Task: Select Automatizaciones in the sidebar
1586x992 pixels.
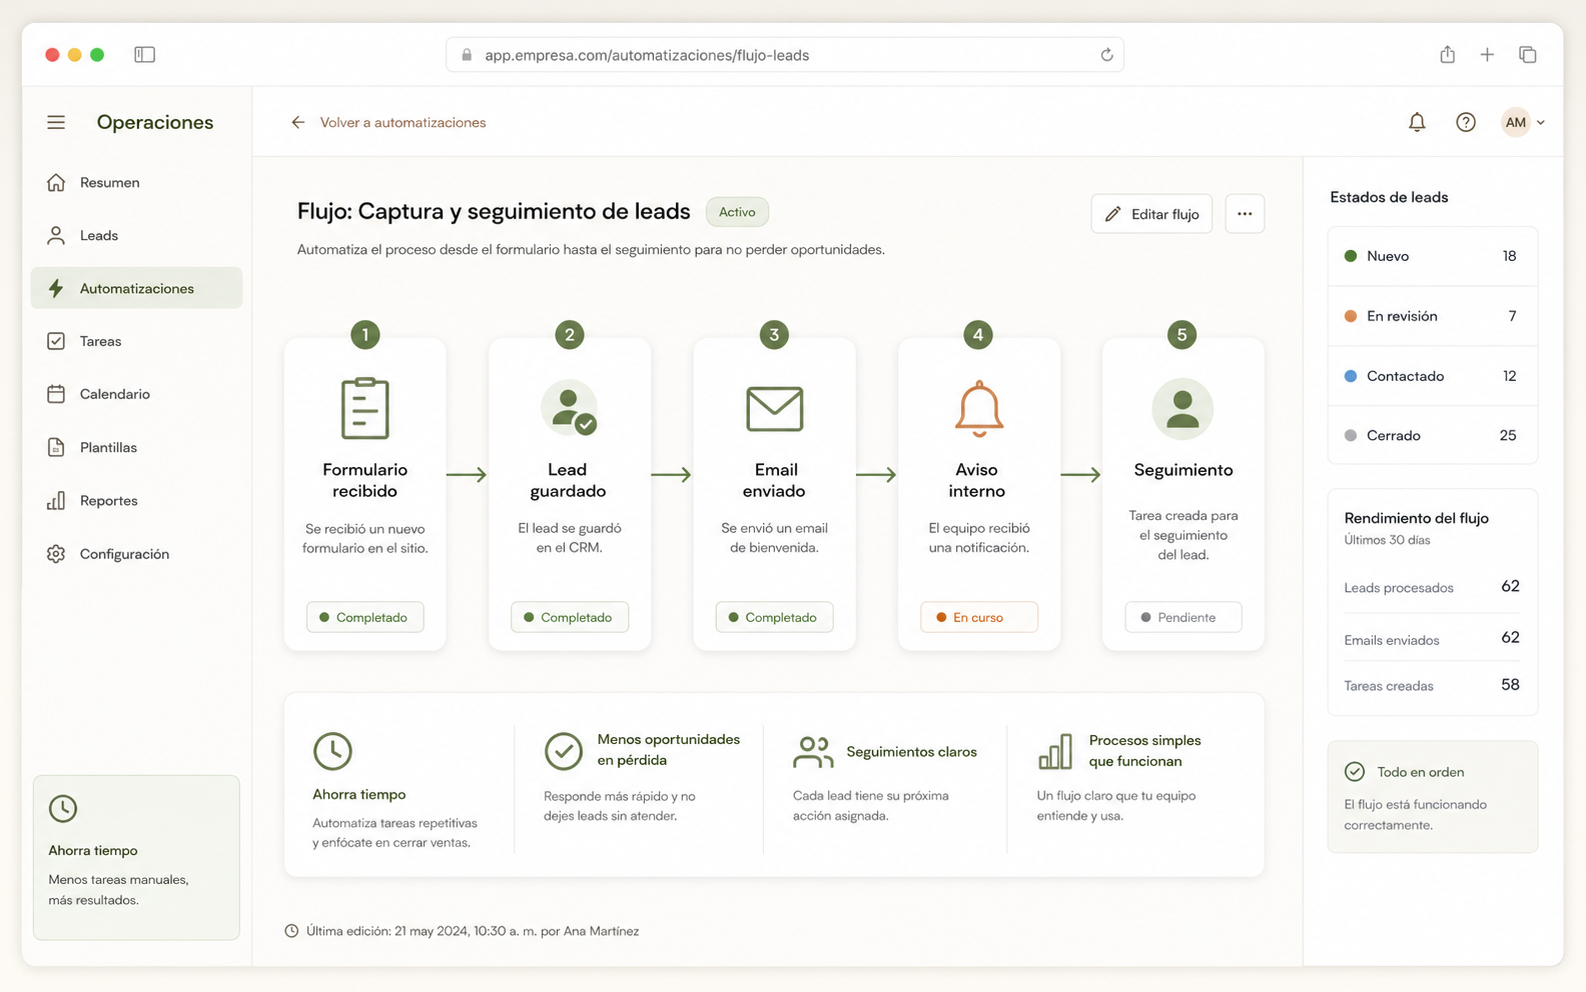Action: (137, 288)
